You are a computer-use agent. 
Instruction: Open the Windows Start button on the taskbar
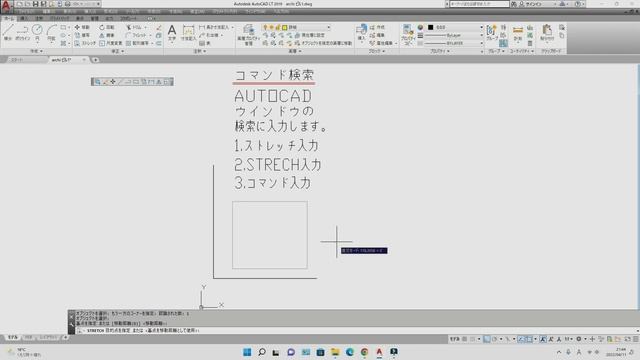pos(247,352)
